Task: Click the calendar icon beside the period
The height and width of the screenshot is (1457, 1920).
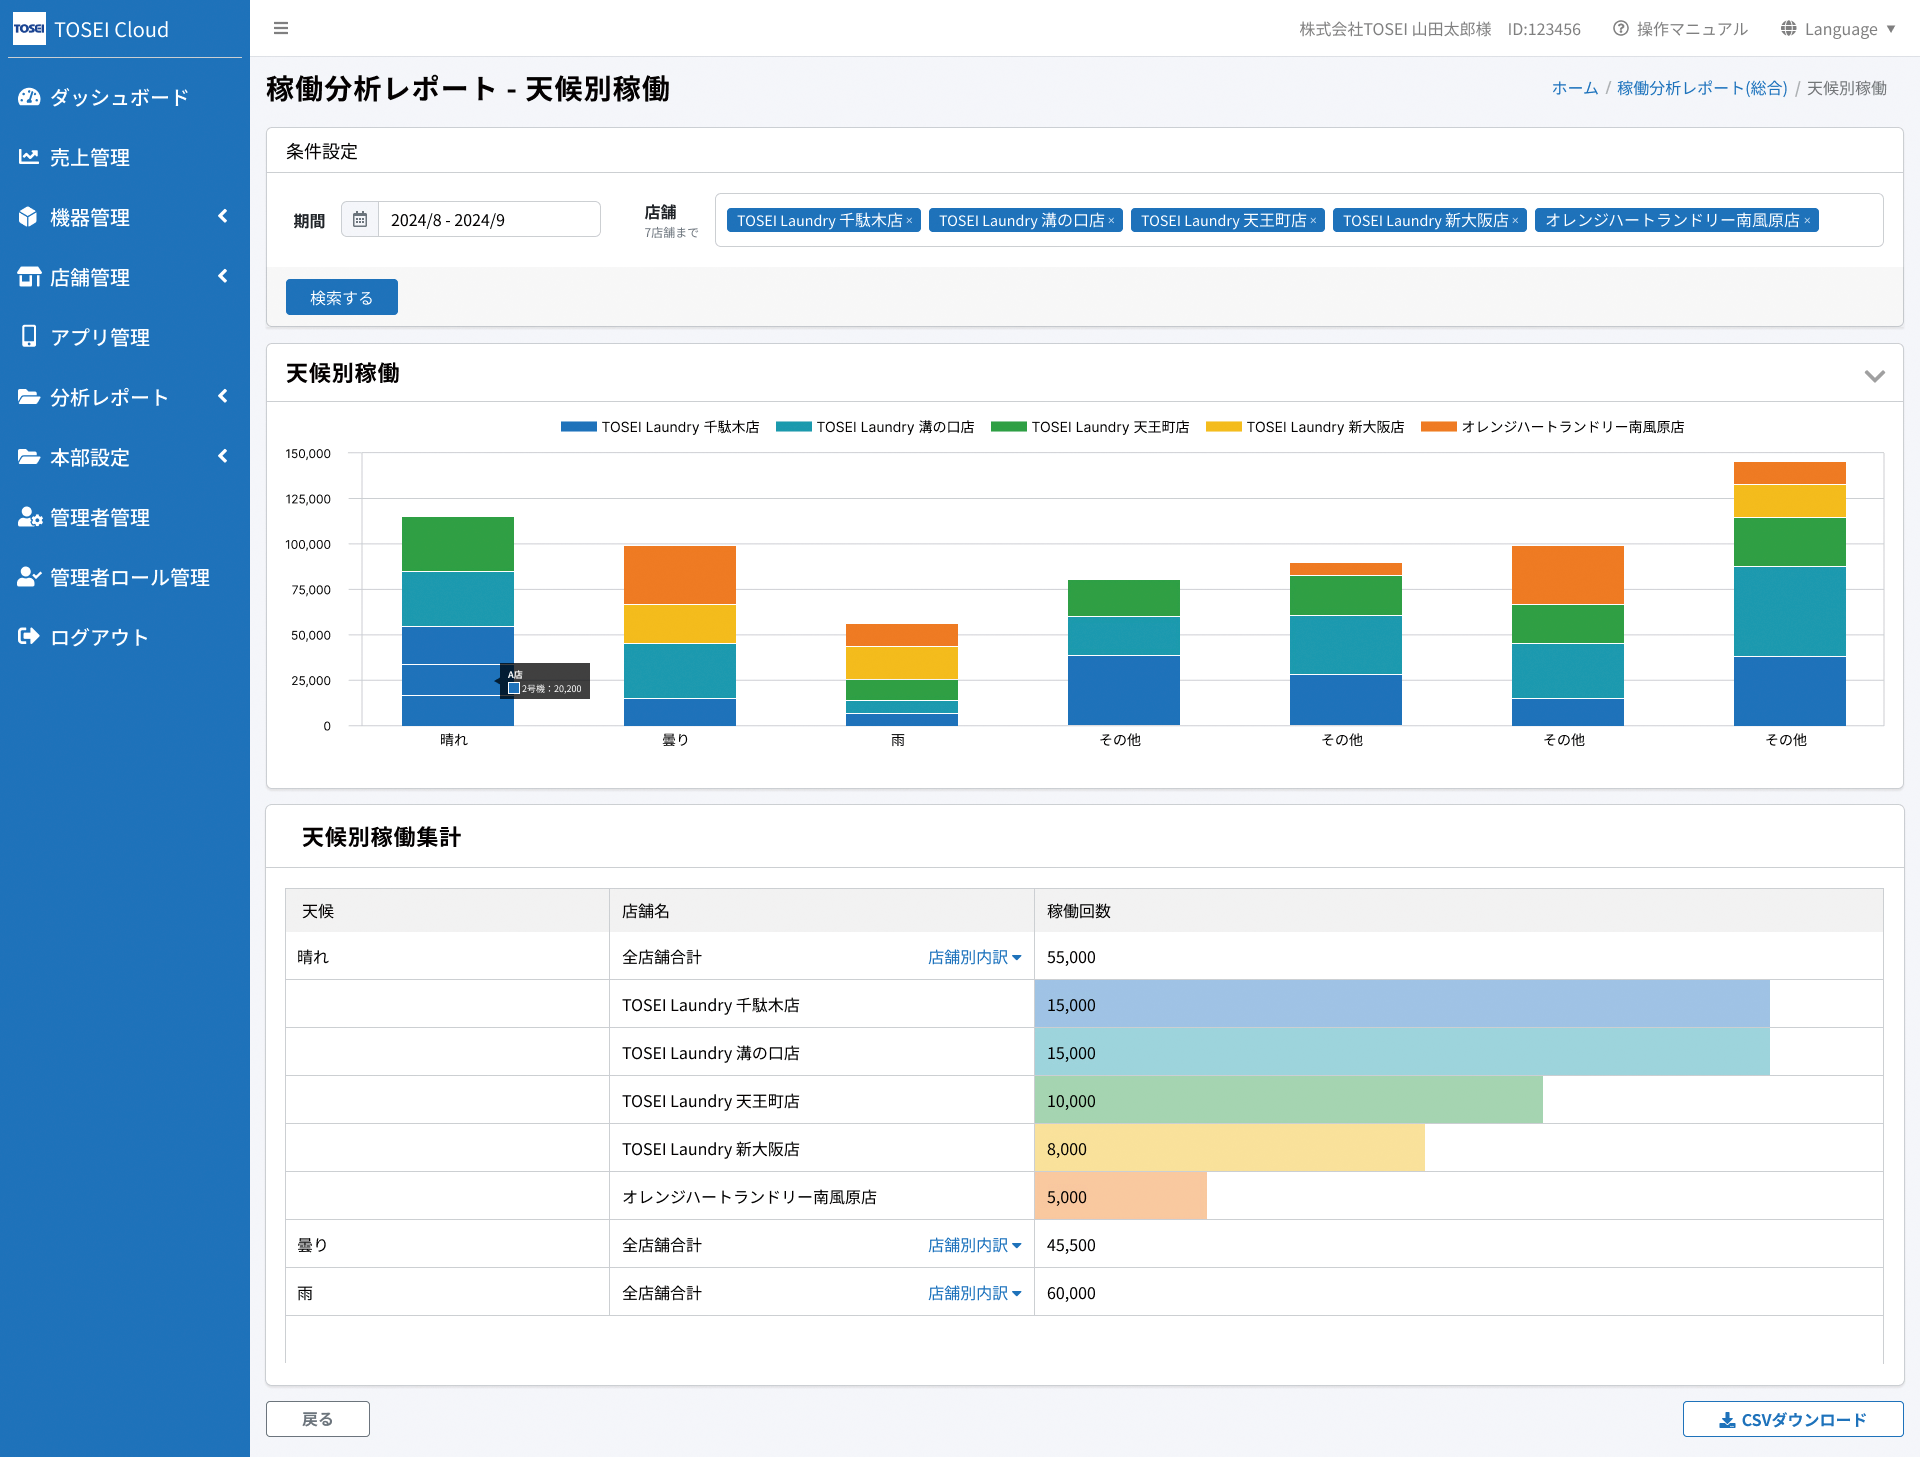Action: click(360, 219)
